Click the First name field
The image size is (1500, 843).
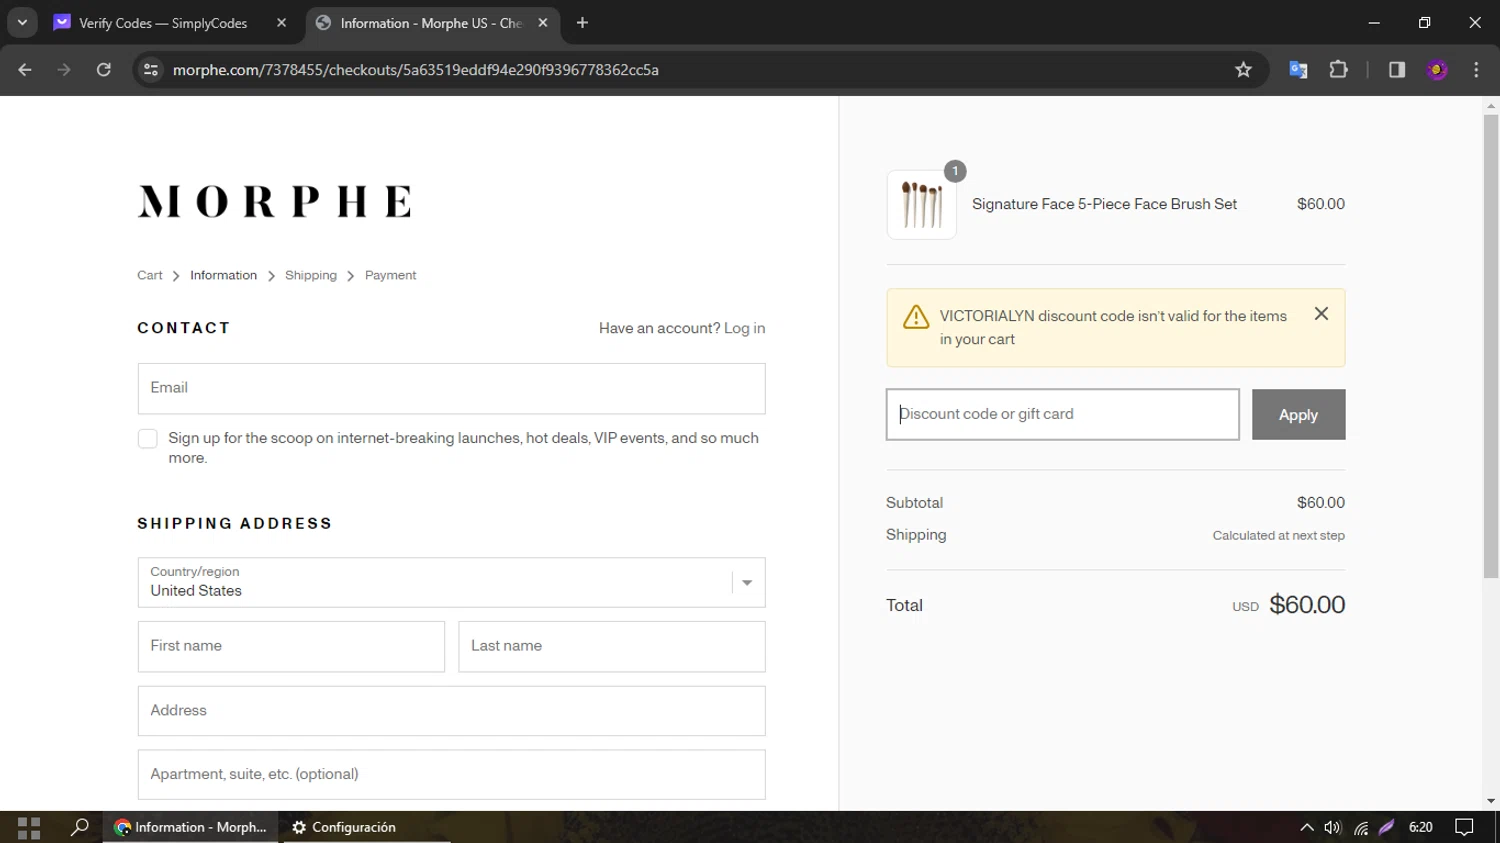click(x=291, y=646)
